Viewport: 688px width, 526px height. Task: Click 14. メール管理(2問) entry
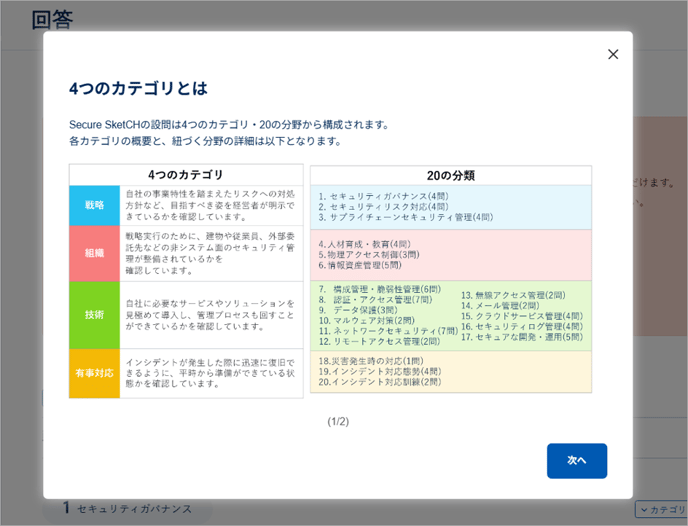pyautogui.click(x=500, y=306)
